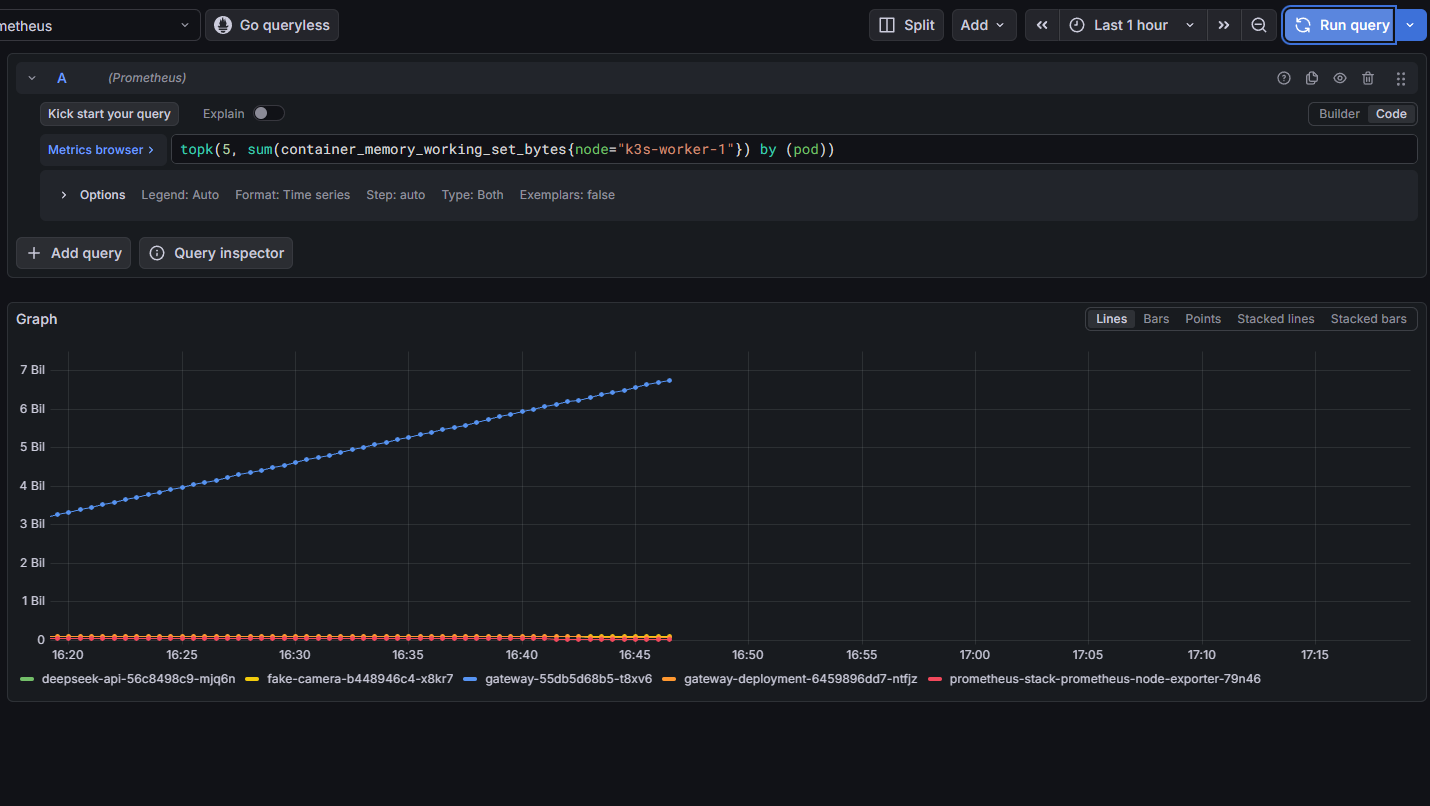Click the Split panes button

(x=906, y=25)
